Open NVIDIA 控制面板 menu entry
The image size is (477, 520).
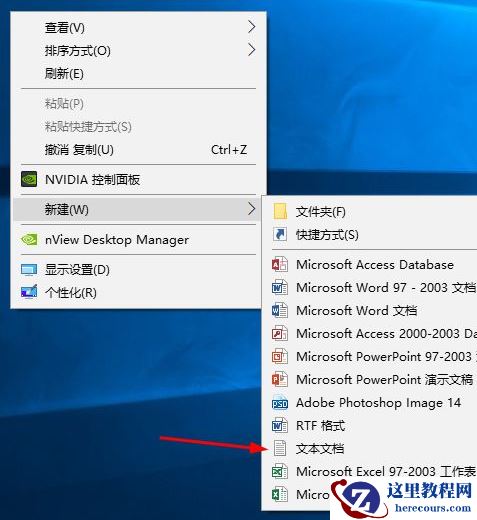click(x=138, y=180)
